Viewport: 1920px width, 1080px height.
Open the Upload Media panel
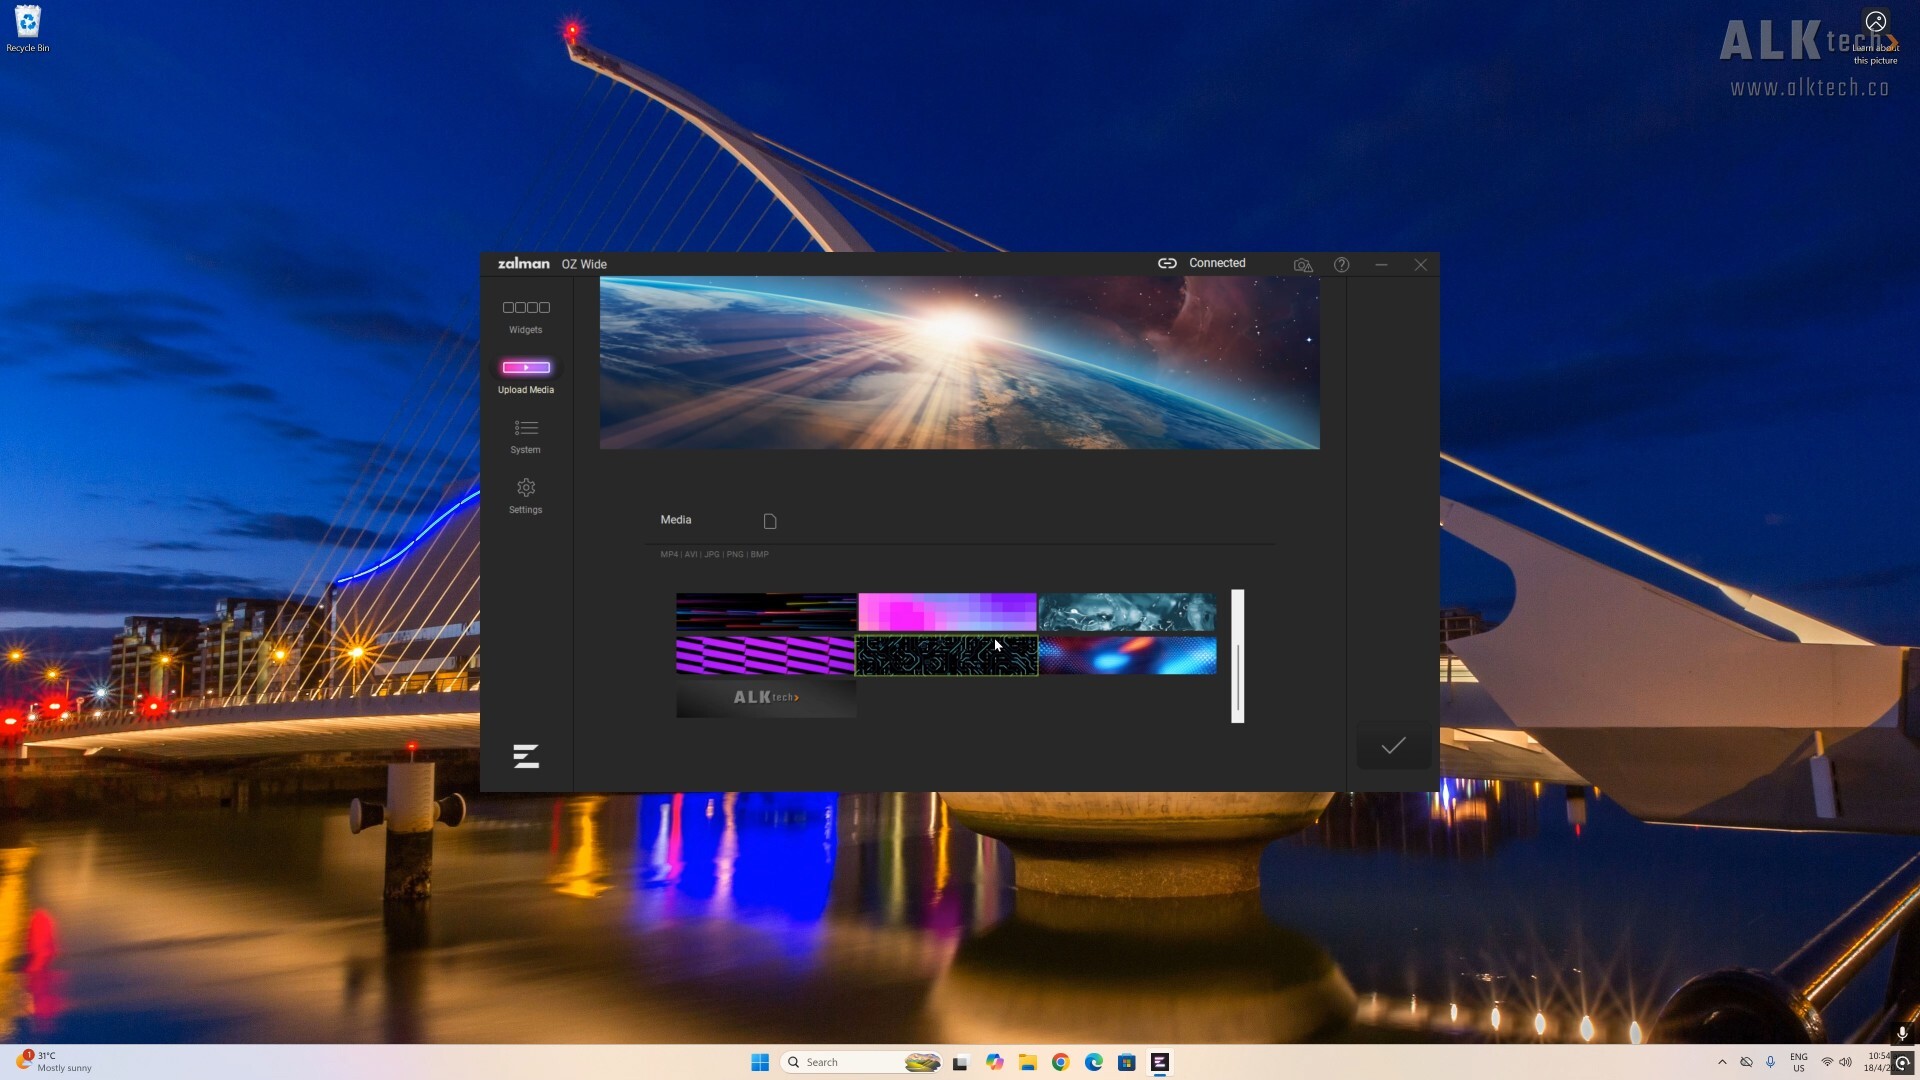click(525, 375)
